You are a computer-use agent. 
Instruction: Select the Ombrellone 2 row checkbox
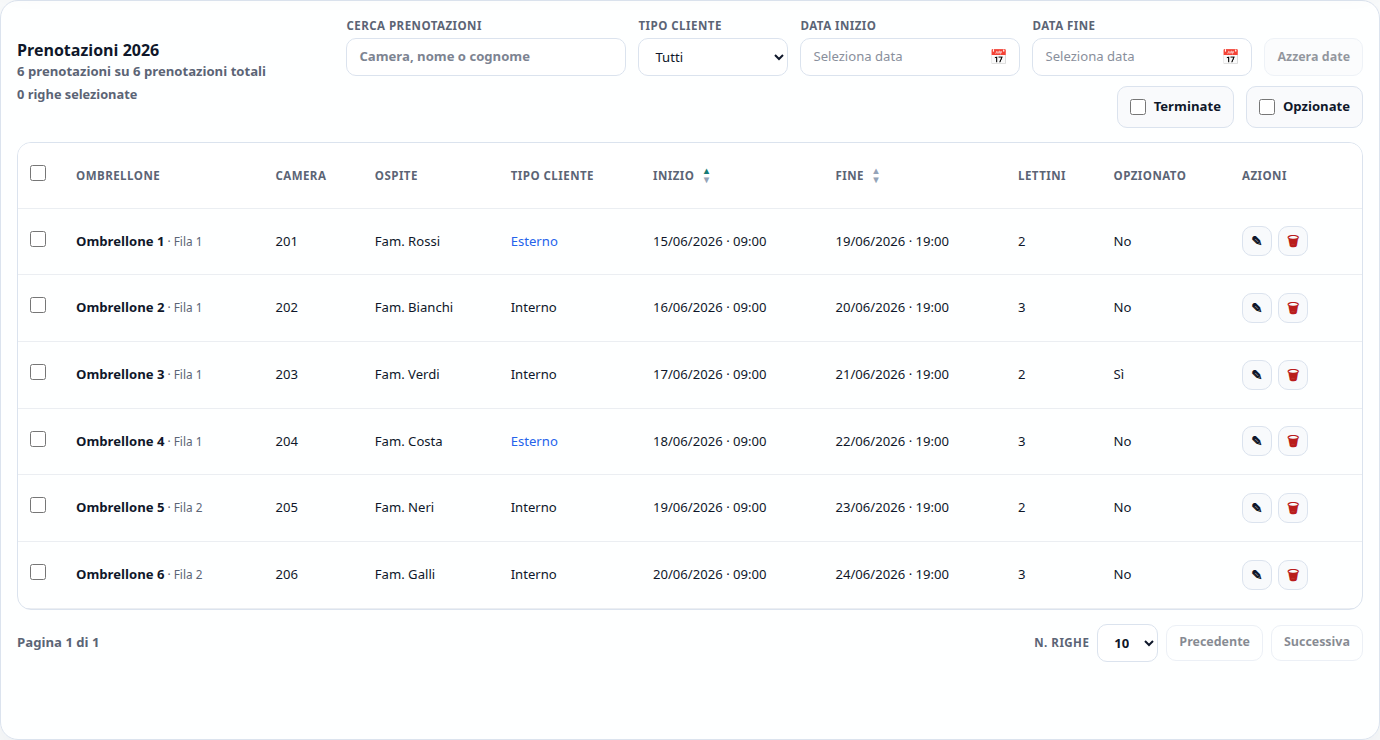click(38, 305)
